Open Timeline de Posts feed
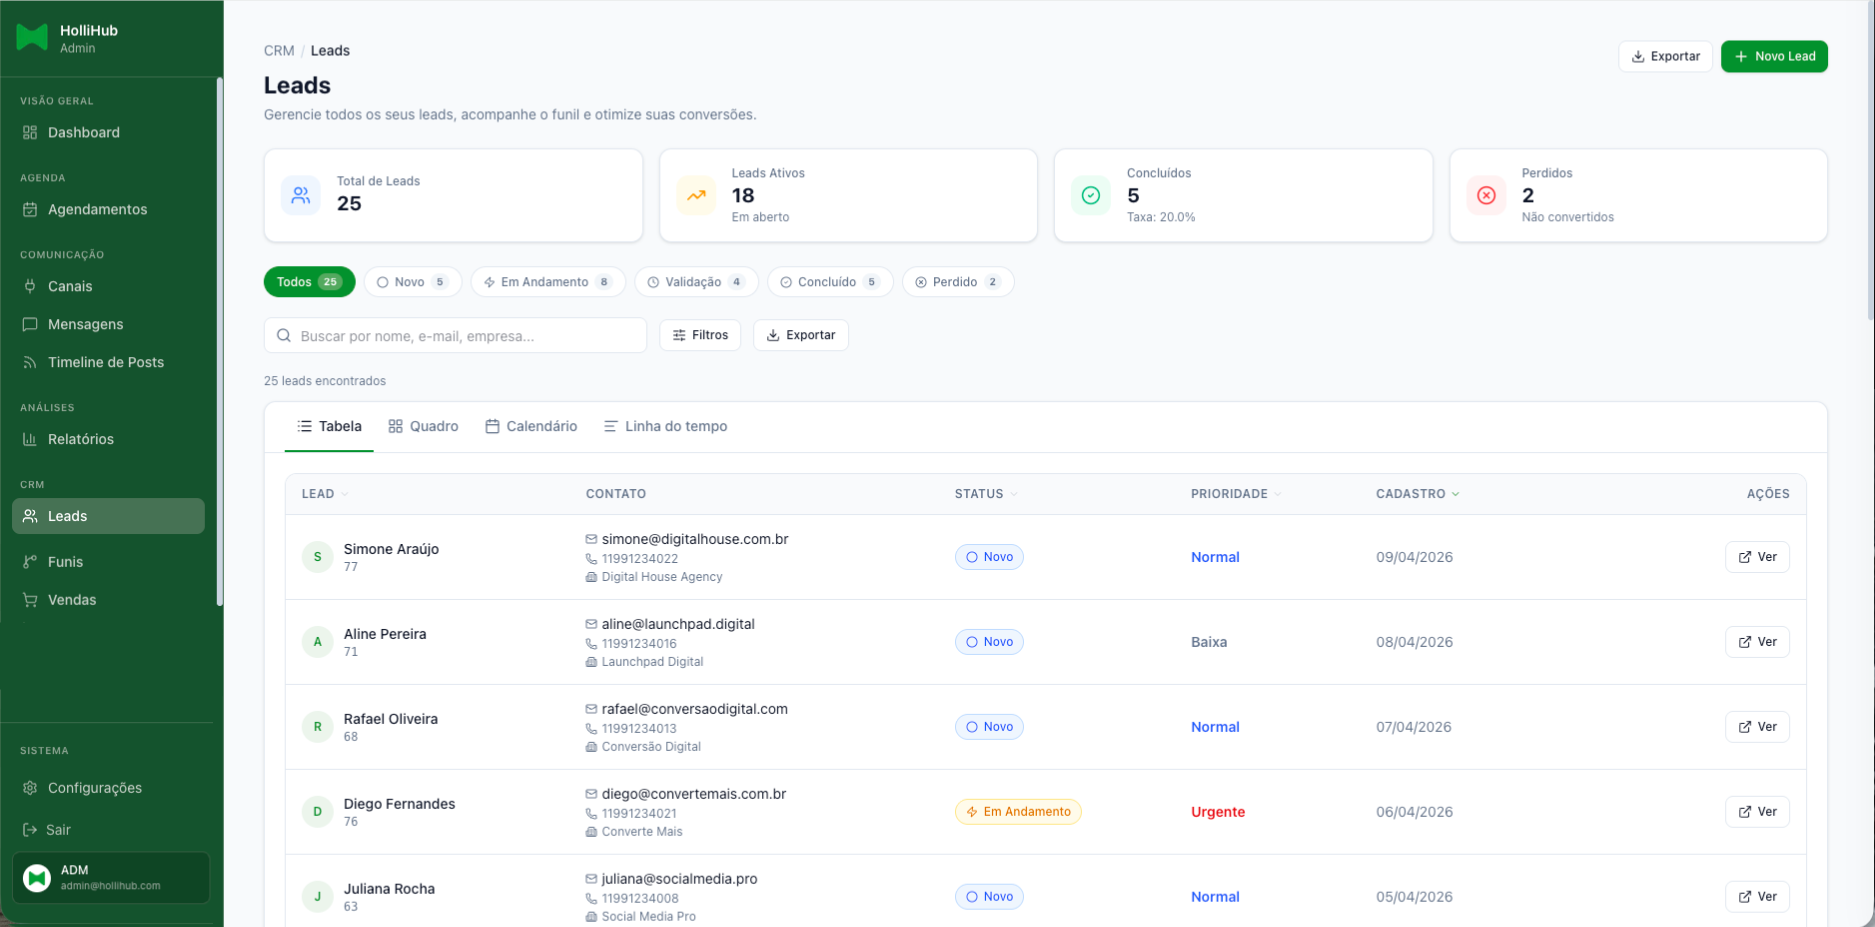Viewport: 1875px width, 927px height. click(105, 362)
